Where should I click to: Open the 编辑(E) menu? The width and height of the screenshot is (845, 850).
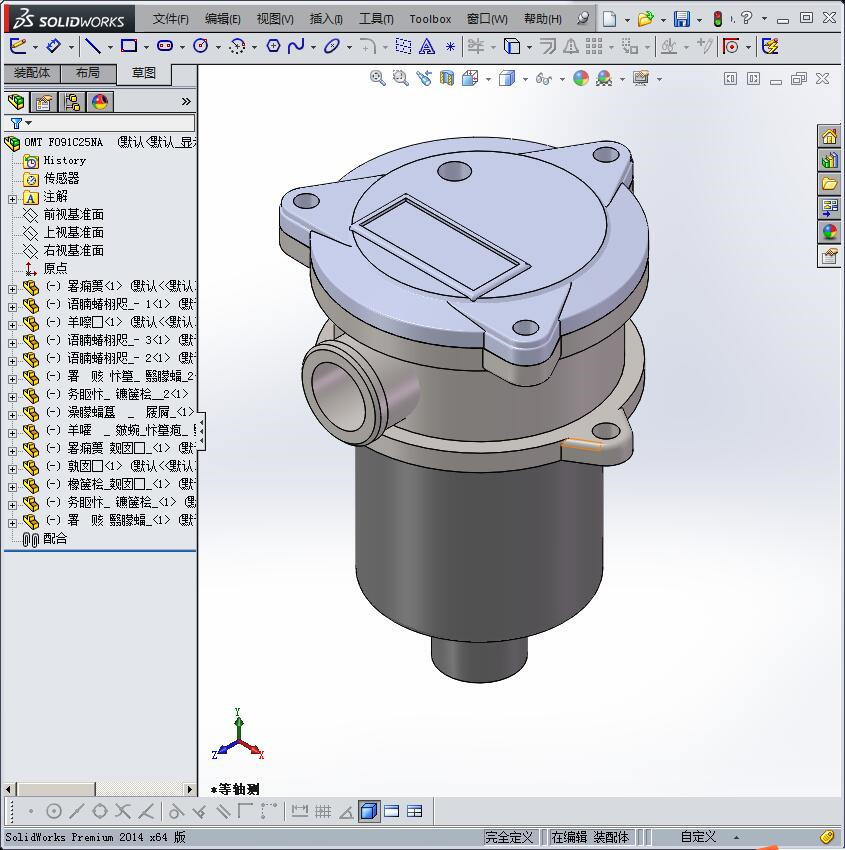tap(222, 19)
